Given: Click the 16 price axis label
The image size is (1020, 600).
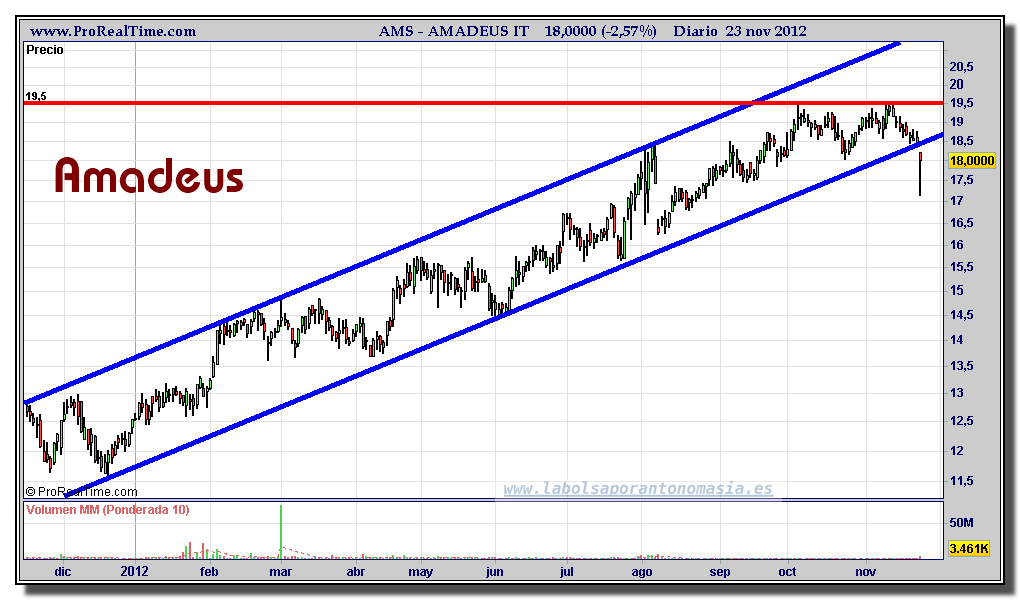Looking at the screenshot, I should coord(956,245).
